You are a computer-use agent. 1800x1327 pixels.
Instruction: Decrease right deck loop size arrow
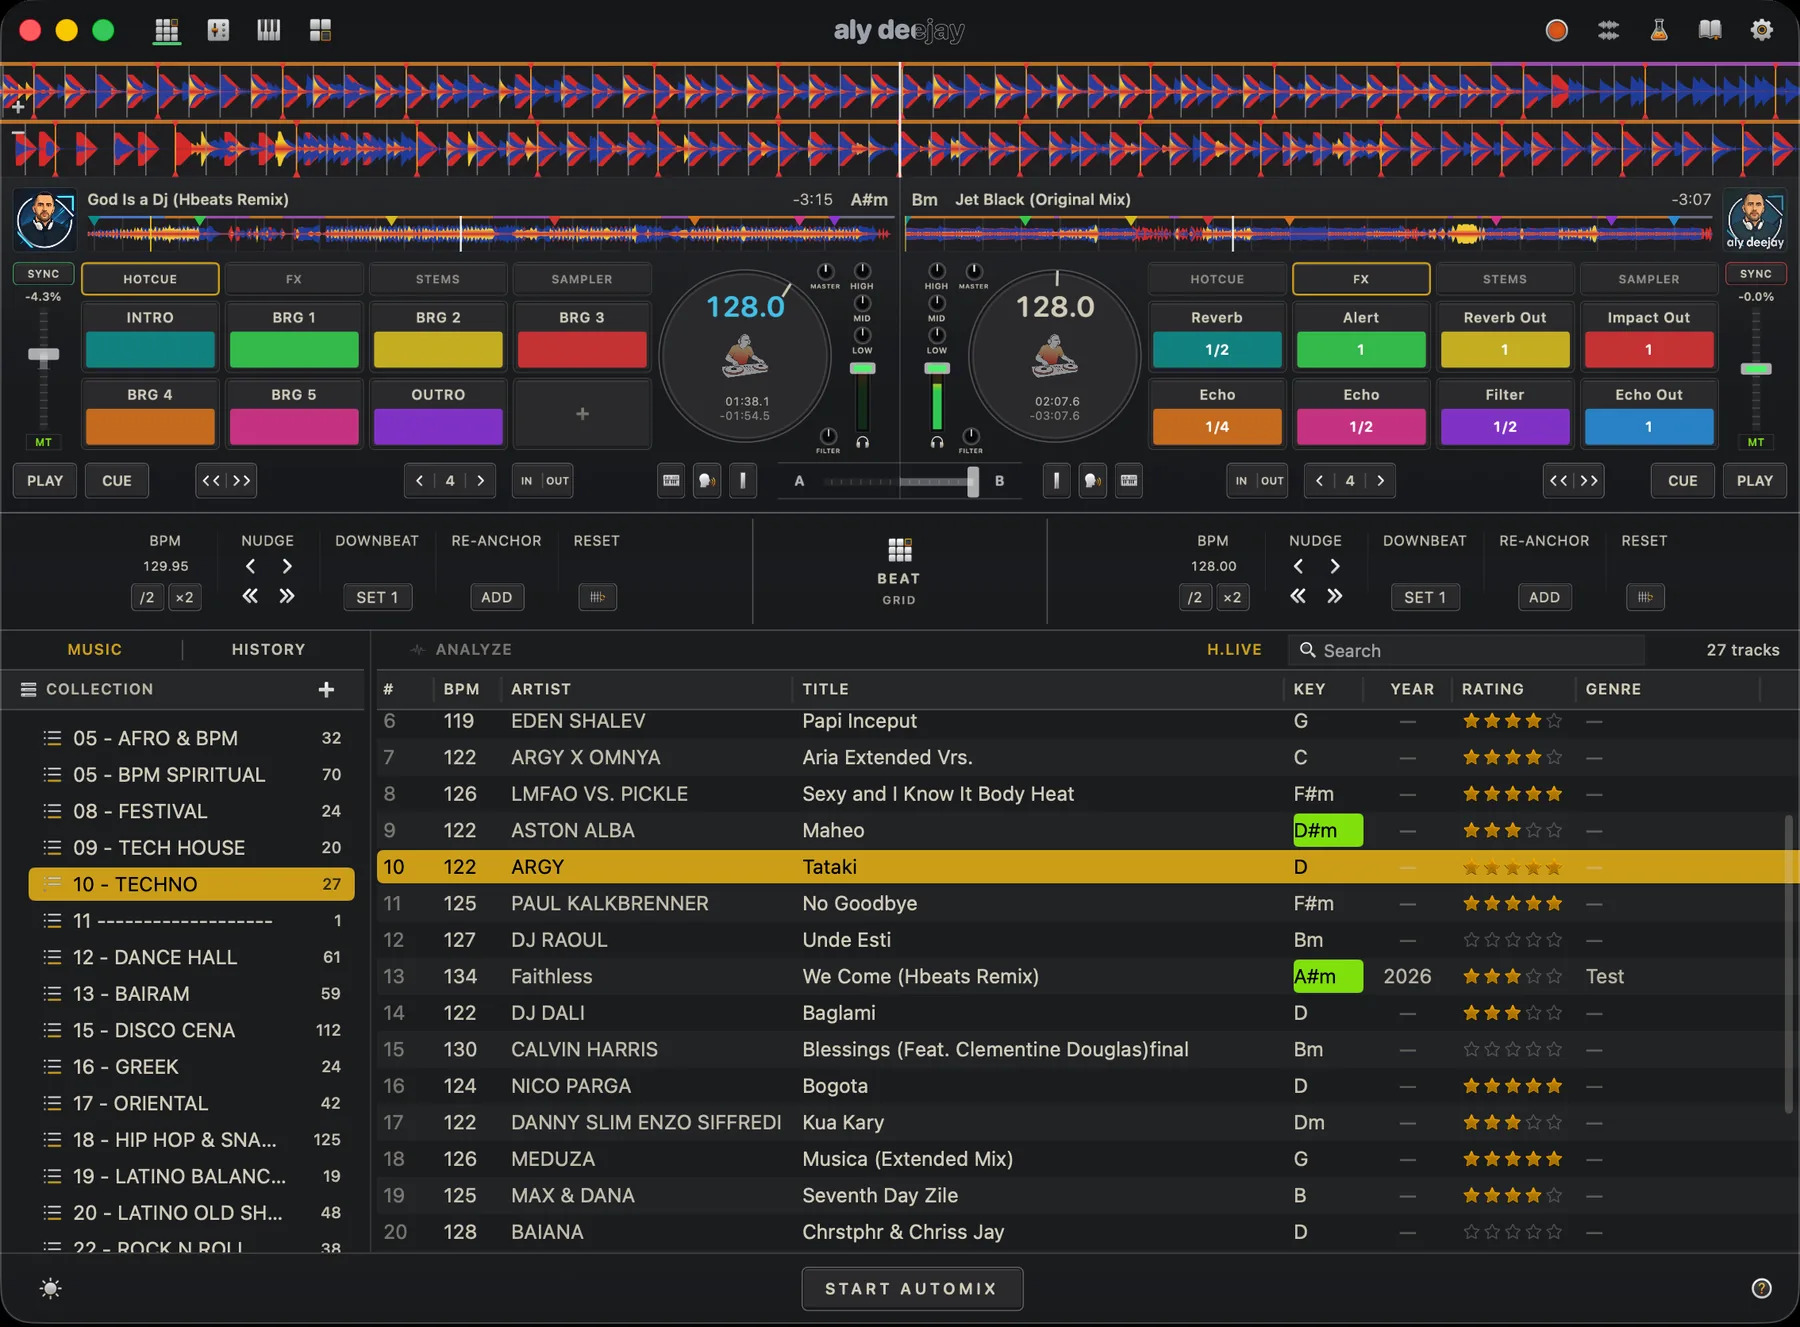coord(1319,481)
